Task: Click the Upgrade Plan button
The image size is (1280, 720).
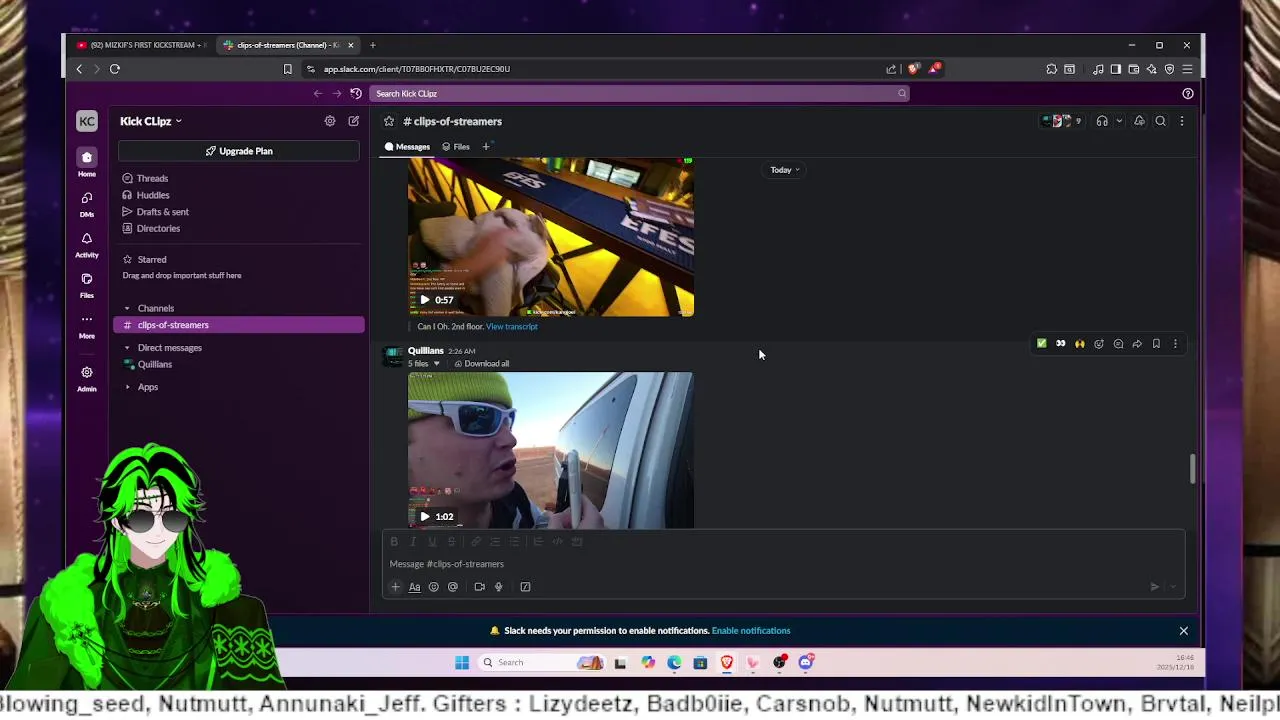Action: [x=239, y=151]
